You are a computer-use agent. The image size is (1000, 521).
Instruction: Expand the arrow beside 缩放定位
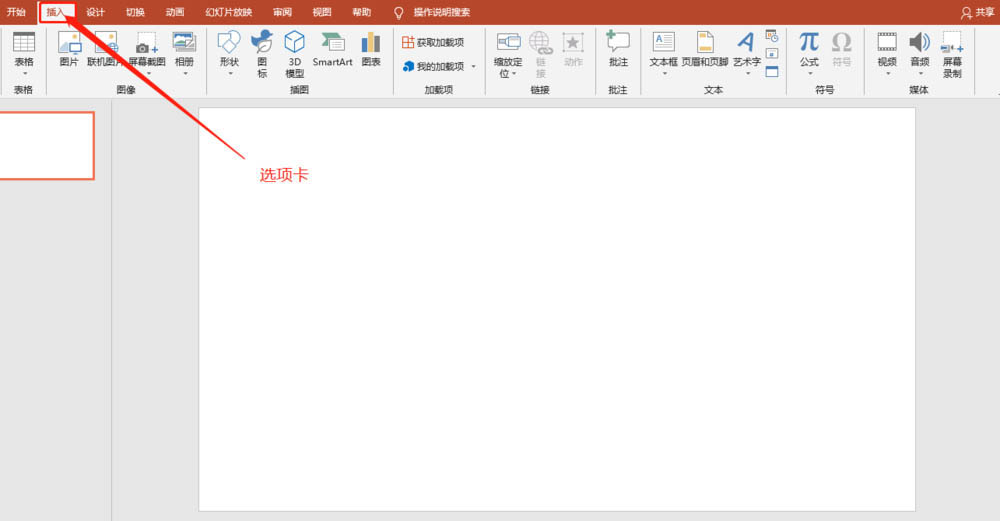(514, 74)
